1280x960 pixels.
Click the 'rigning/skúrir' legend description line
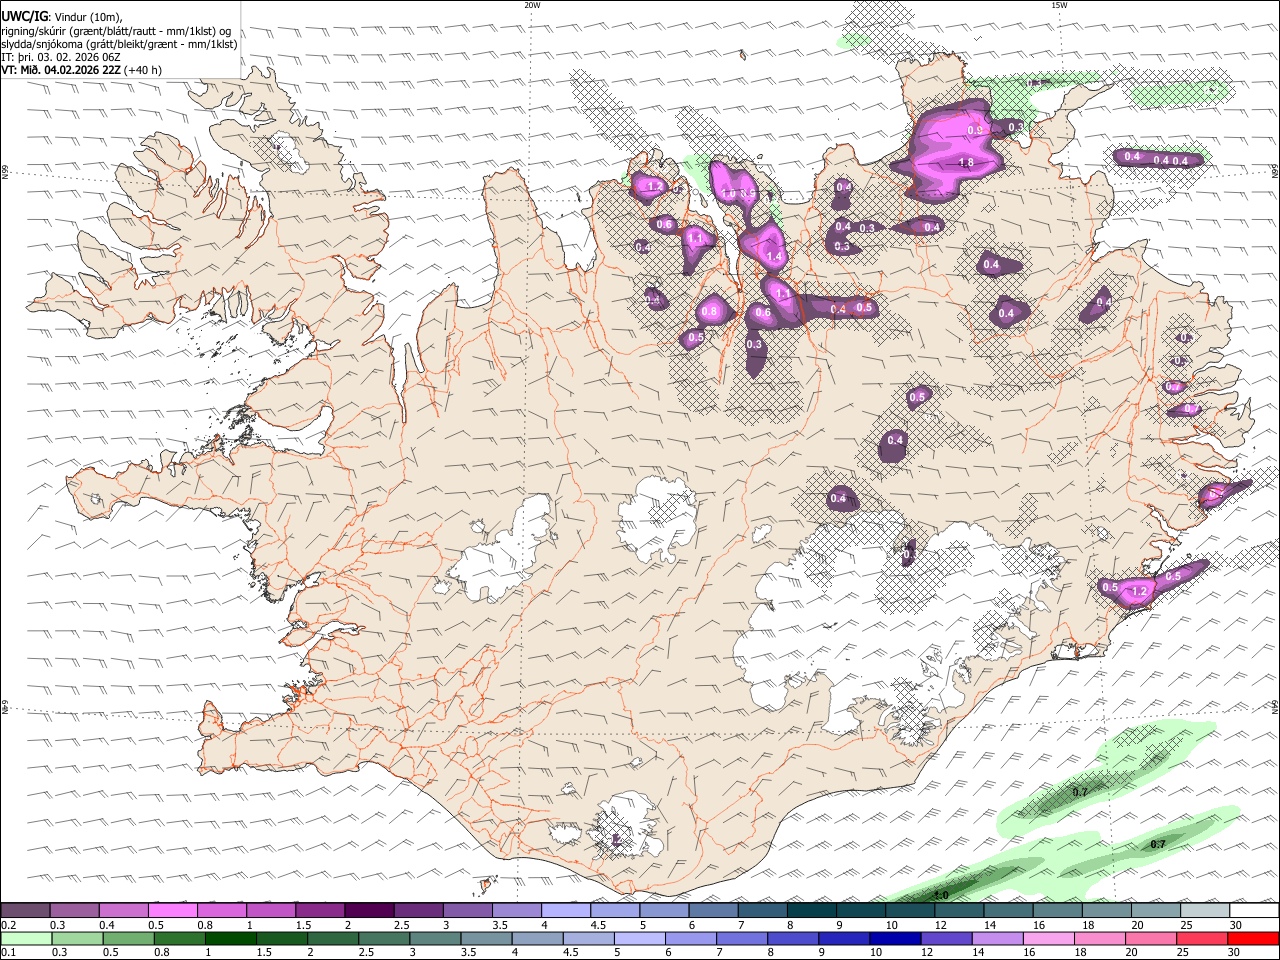point(116,31)
